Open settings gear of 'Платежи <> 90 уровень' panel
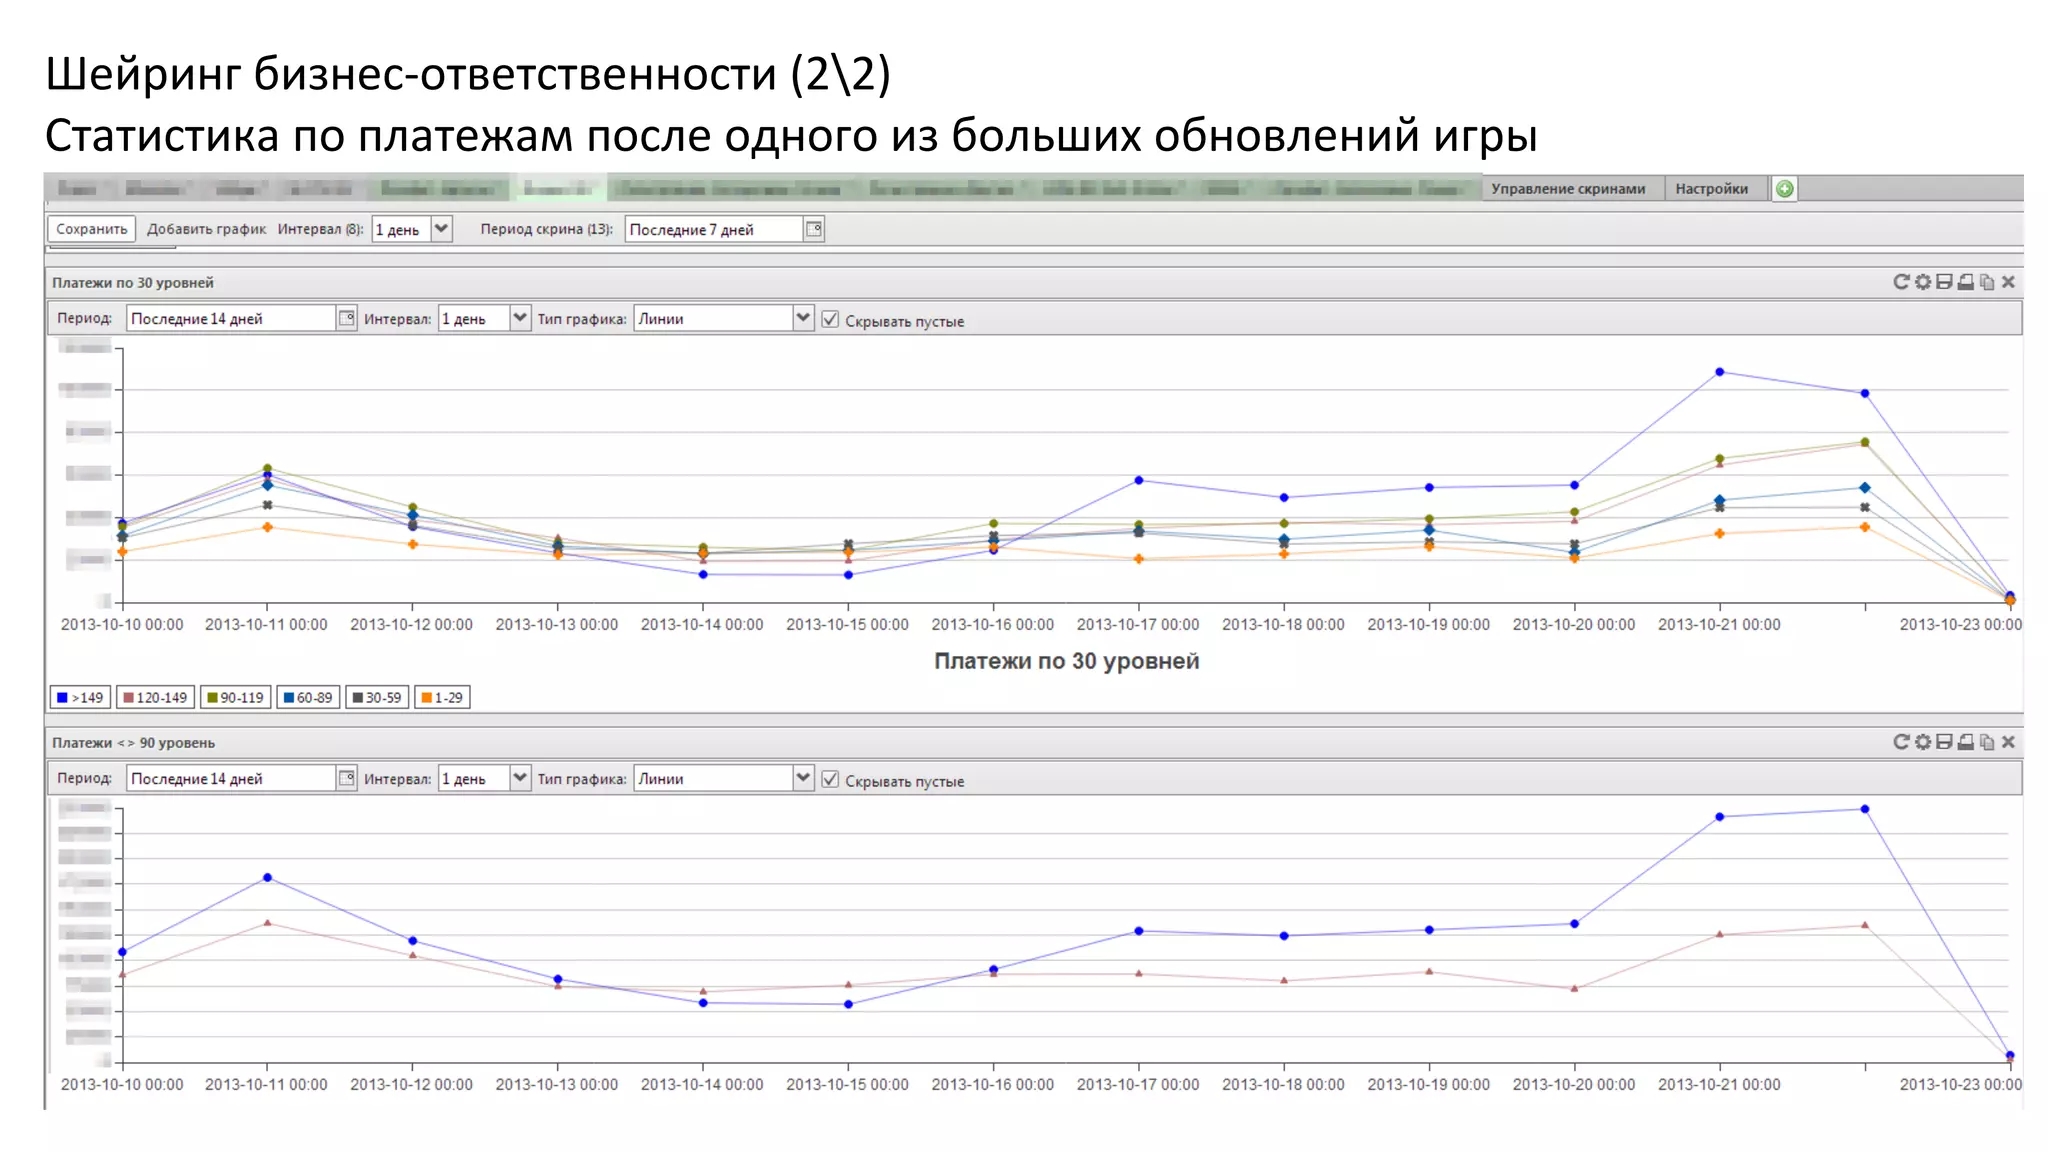The image size is (2048, 1152). click(x=1923, y=742)
